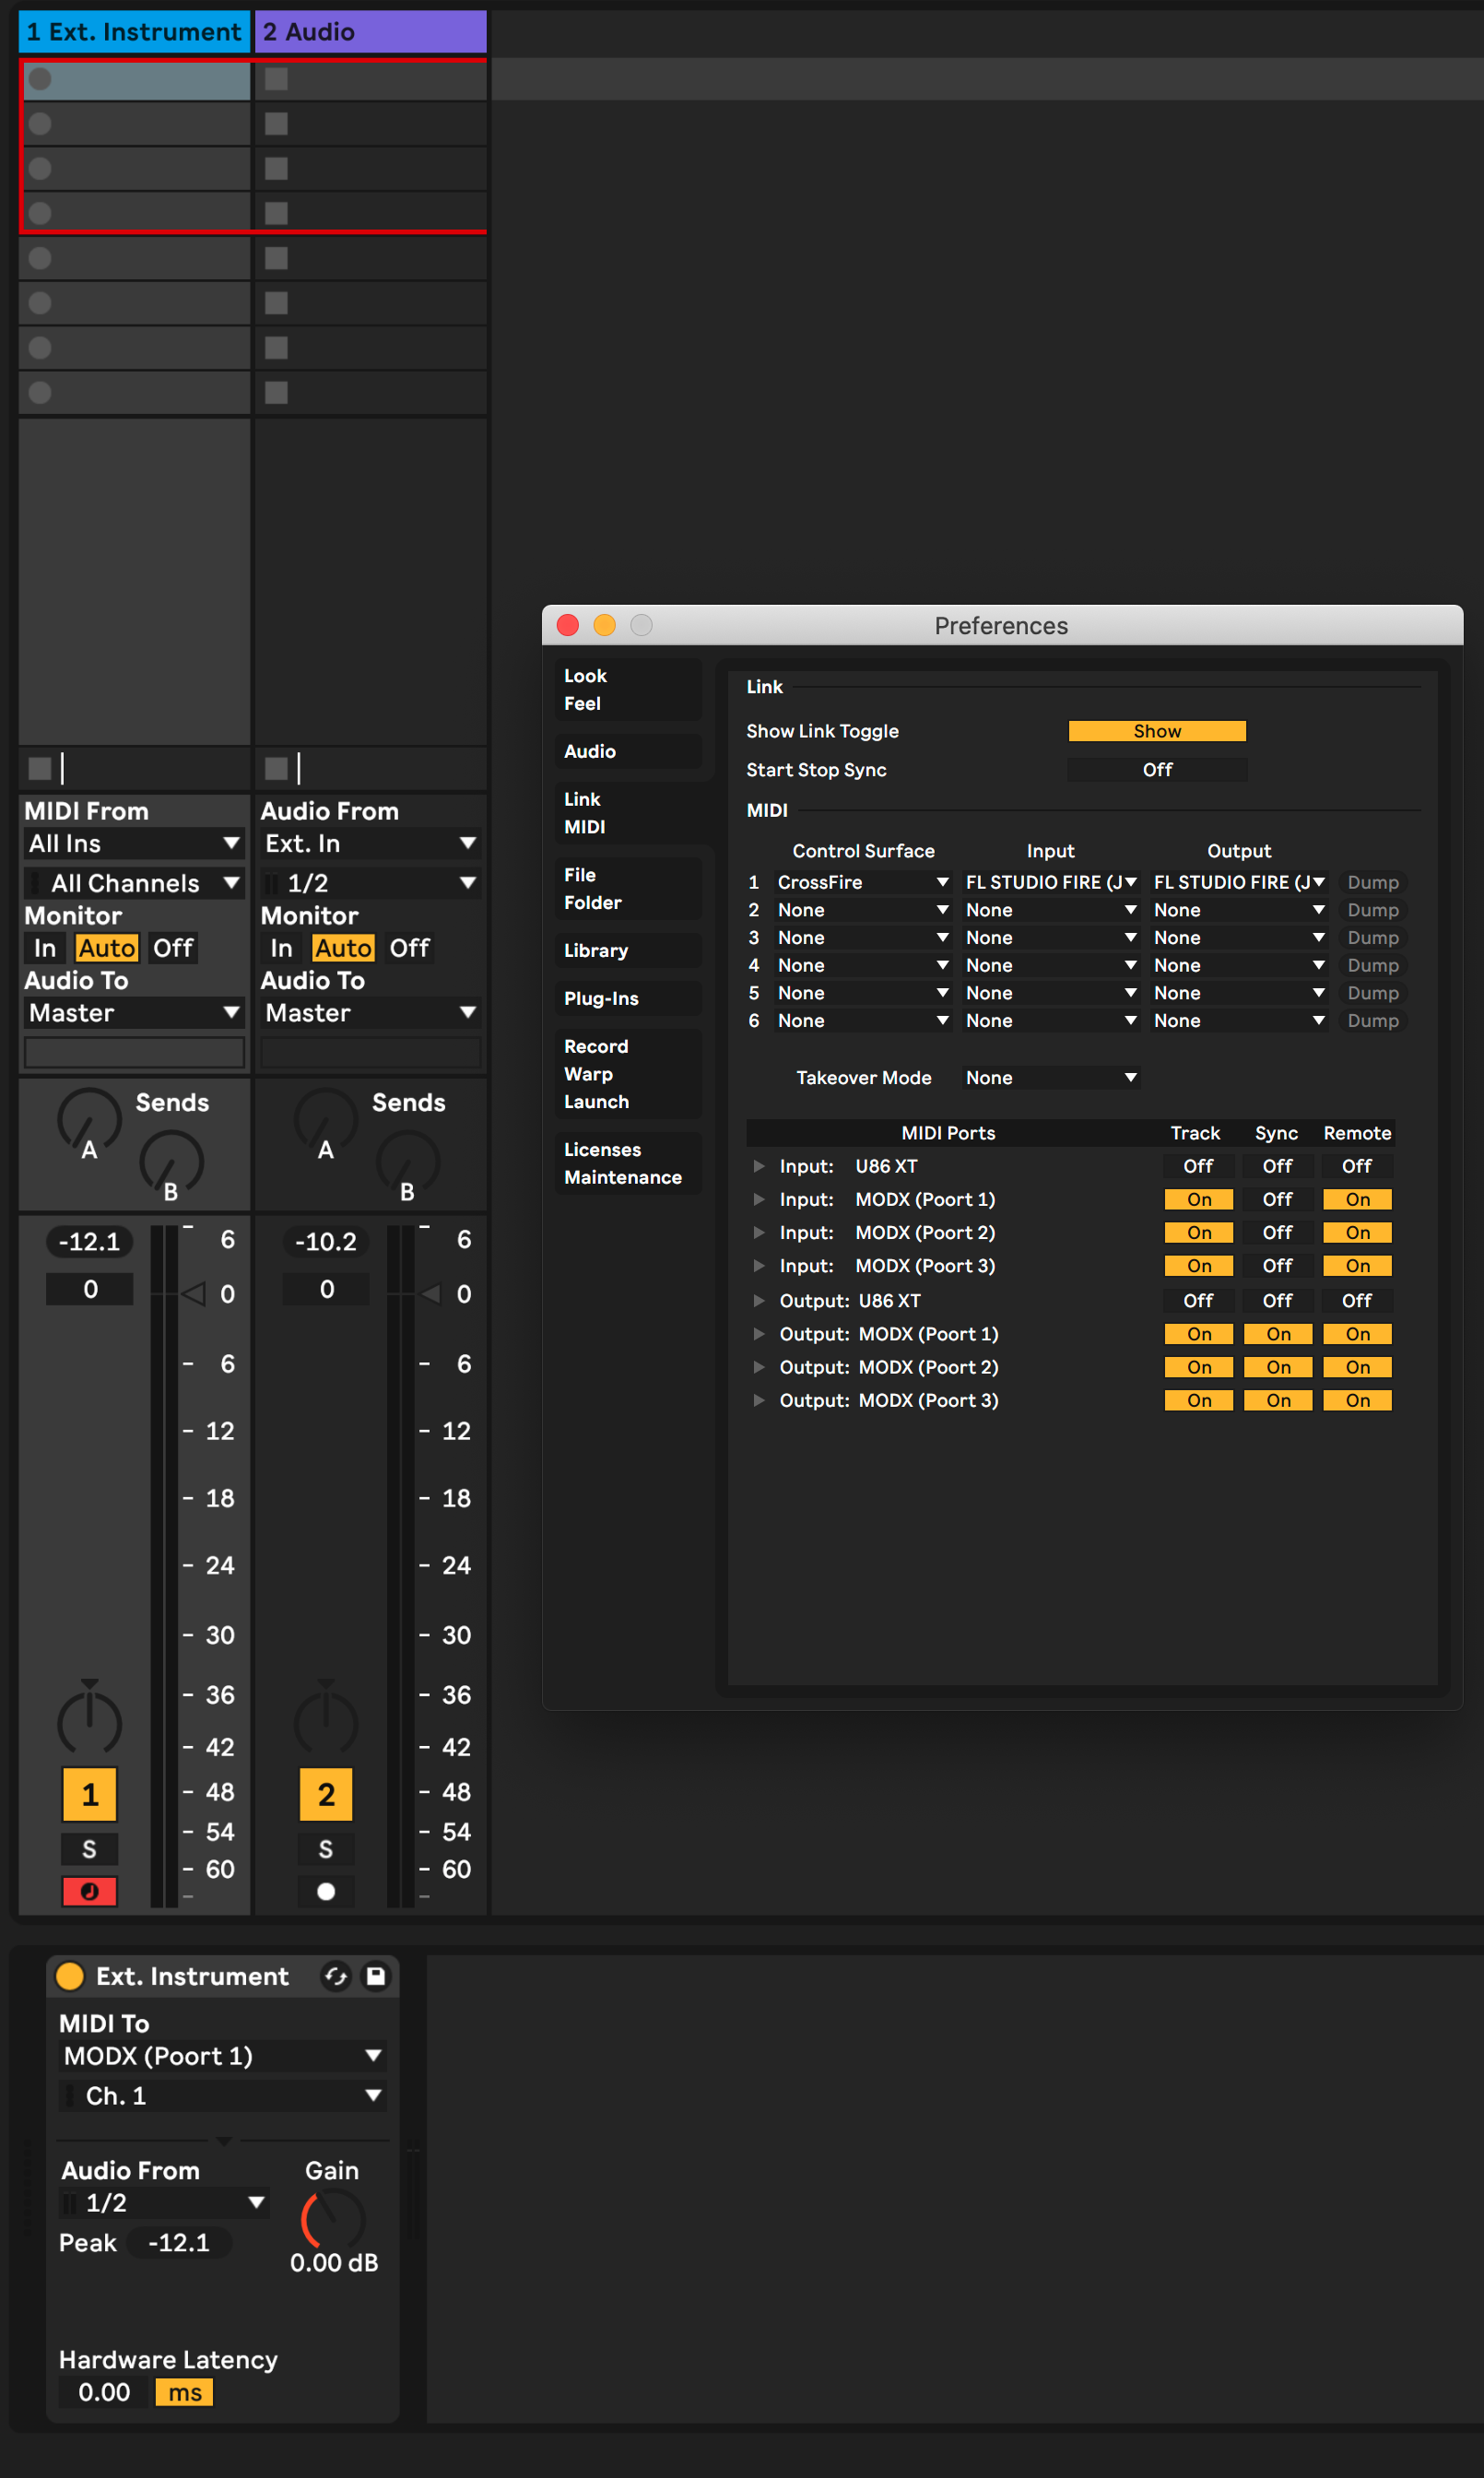Open MIDI To MODX (Poort 1) dropdown

click(222, 2056)
